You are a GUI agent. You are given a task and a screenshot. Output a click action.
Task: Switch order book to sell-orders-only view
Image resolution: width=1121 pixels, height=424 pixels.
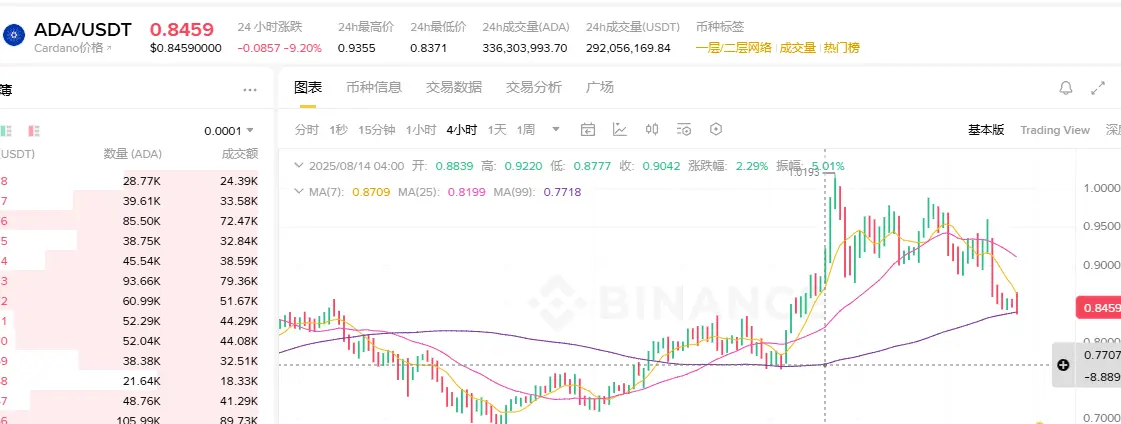34,131
